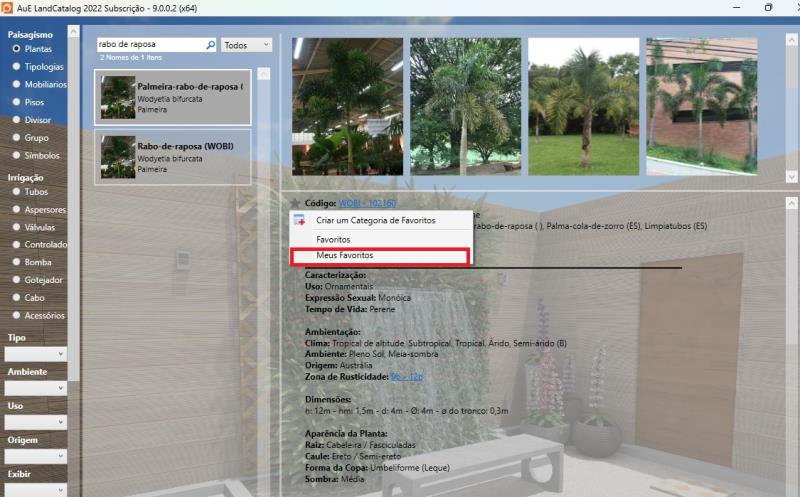Open the Origem dropdown

[36, 456]
